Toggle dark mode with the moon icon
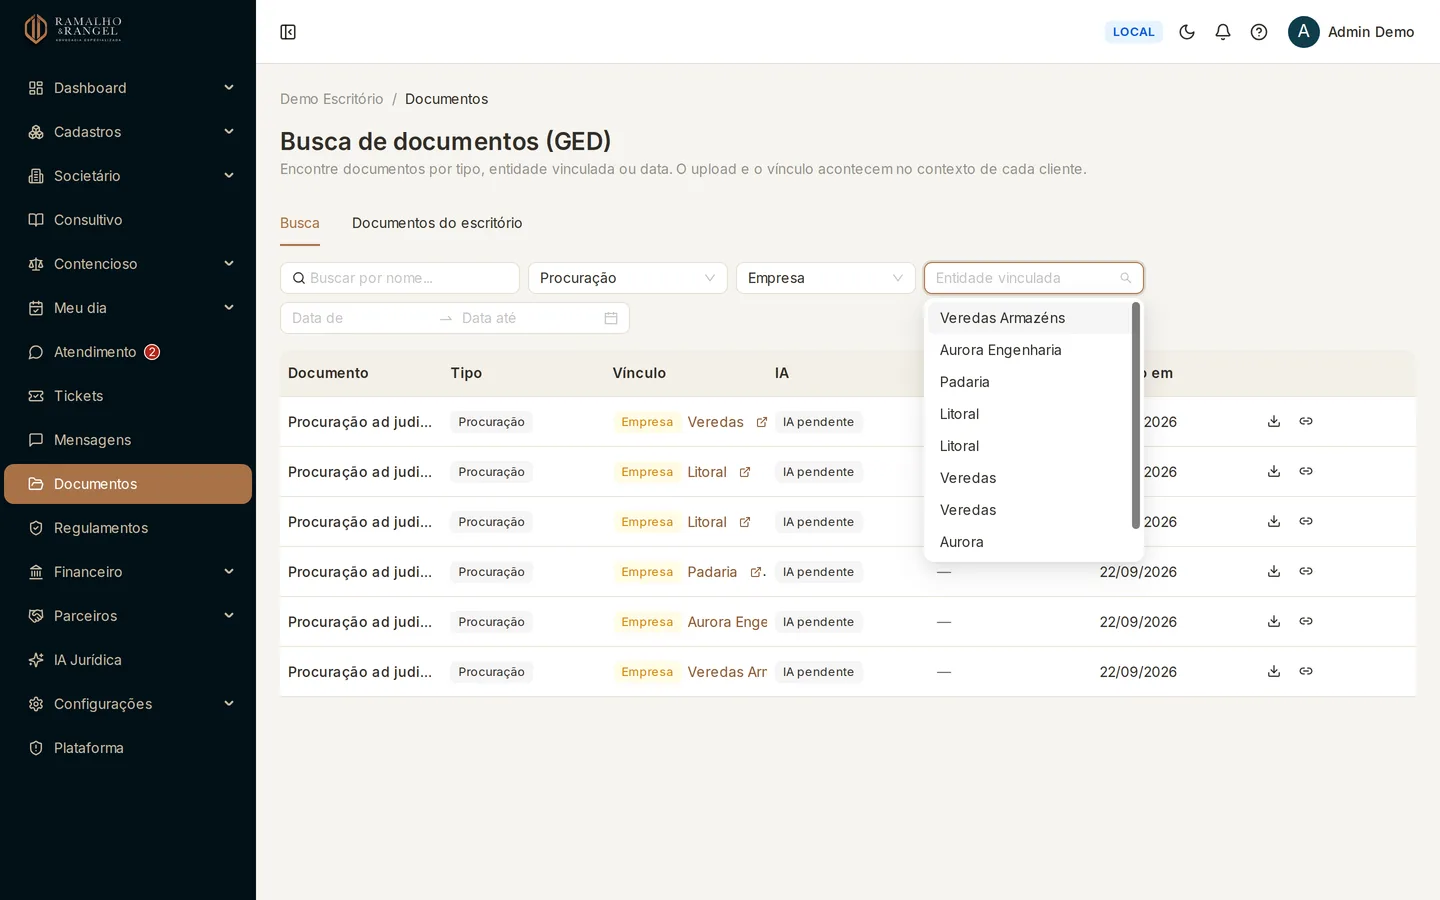Screen dimensions: 1440x900 [1187, 32]
